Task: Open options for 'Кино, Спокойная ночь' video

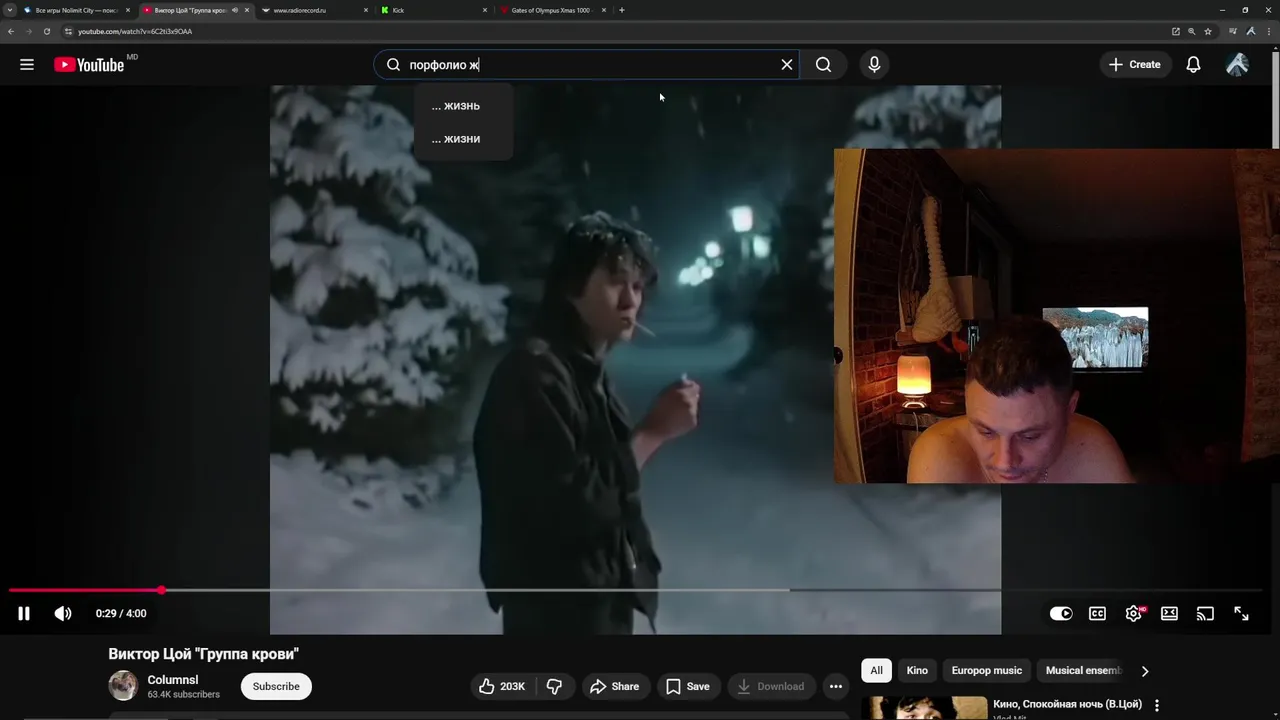Action: pos(1157,705)
